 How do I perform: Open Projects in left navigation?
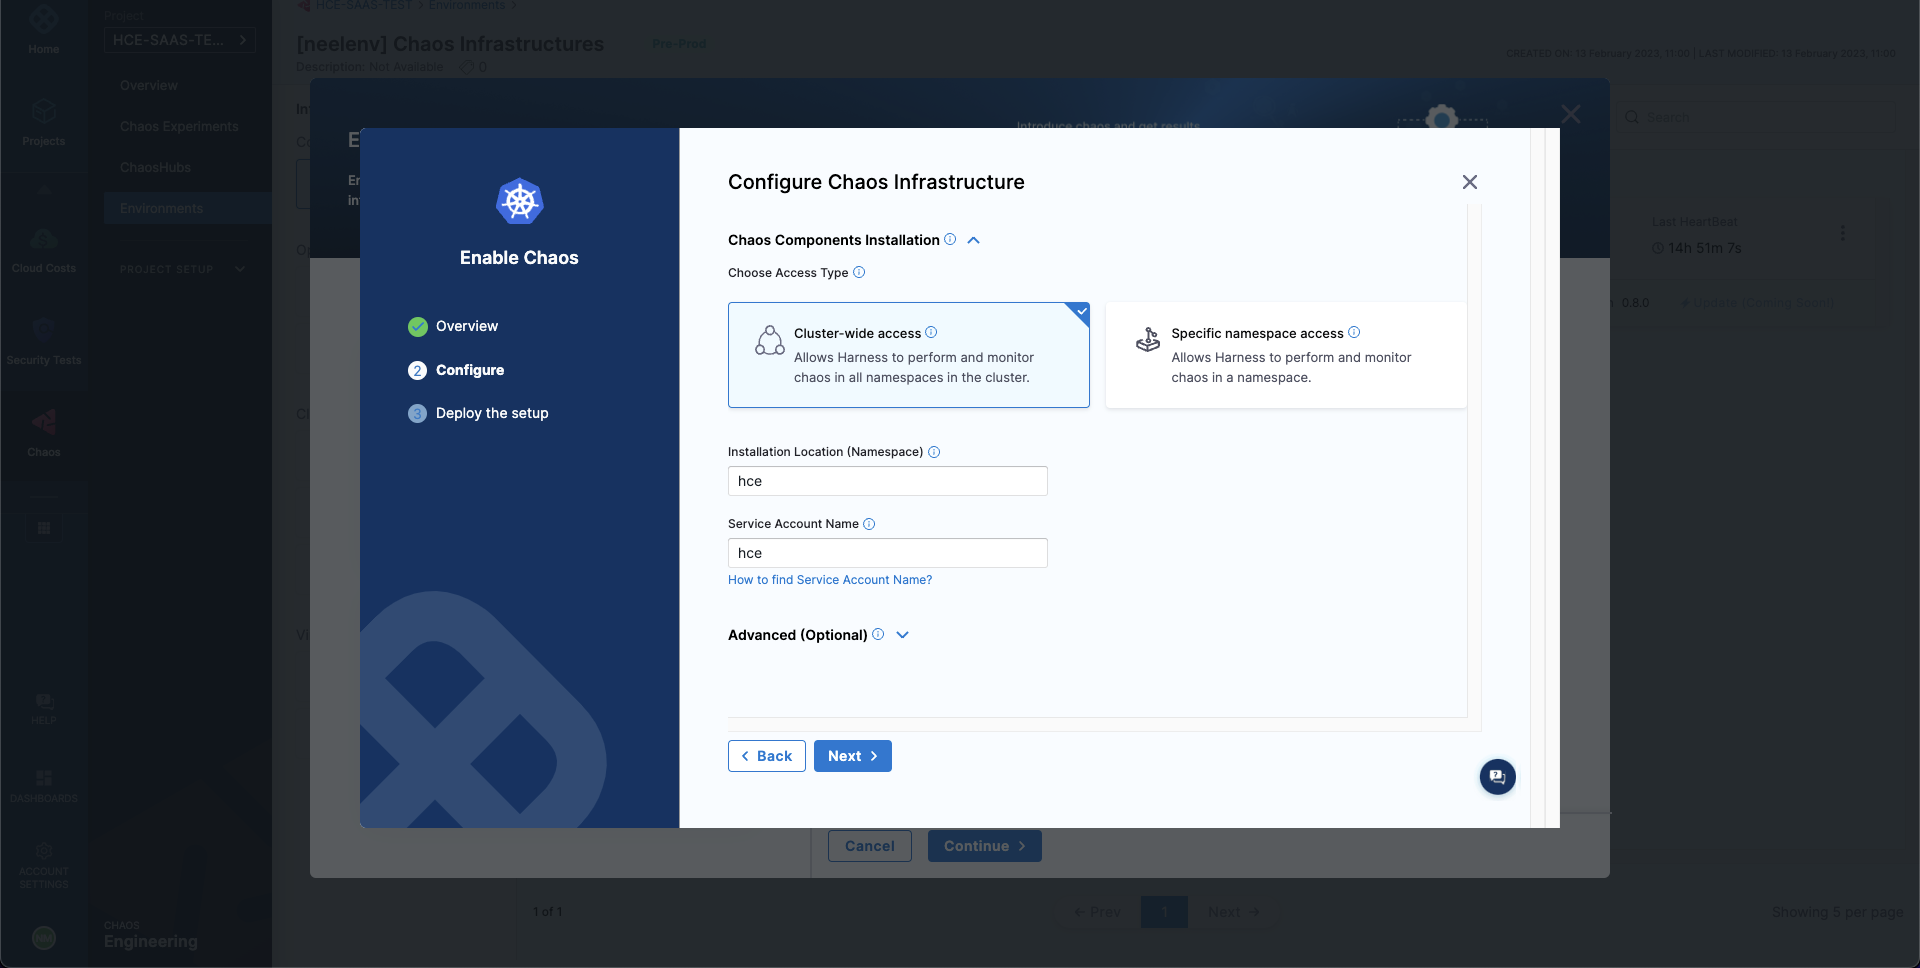(x=44, y=122)
